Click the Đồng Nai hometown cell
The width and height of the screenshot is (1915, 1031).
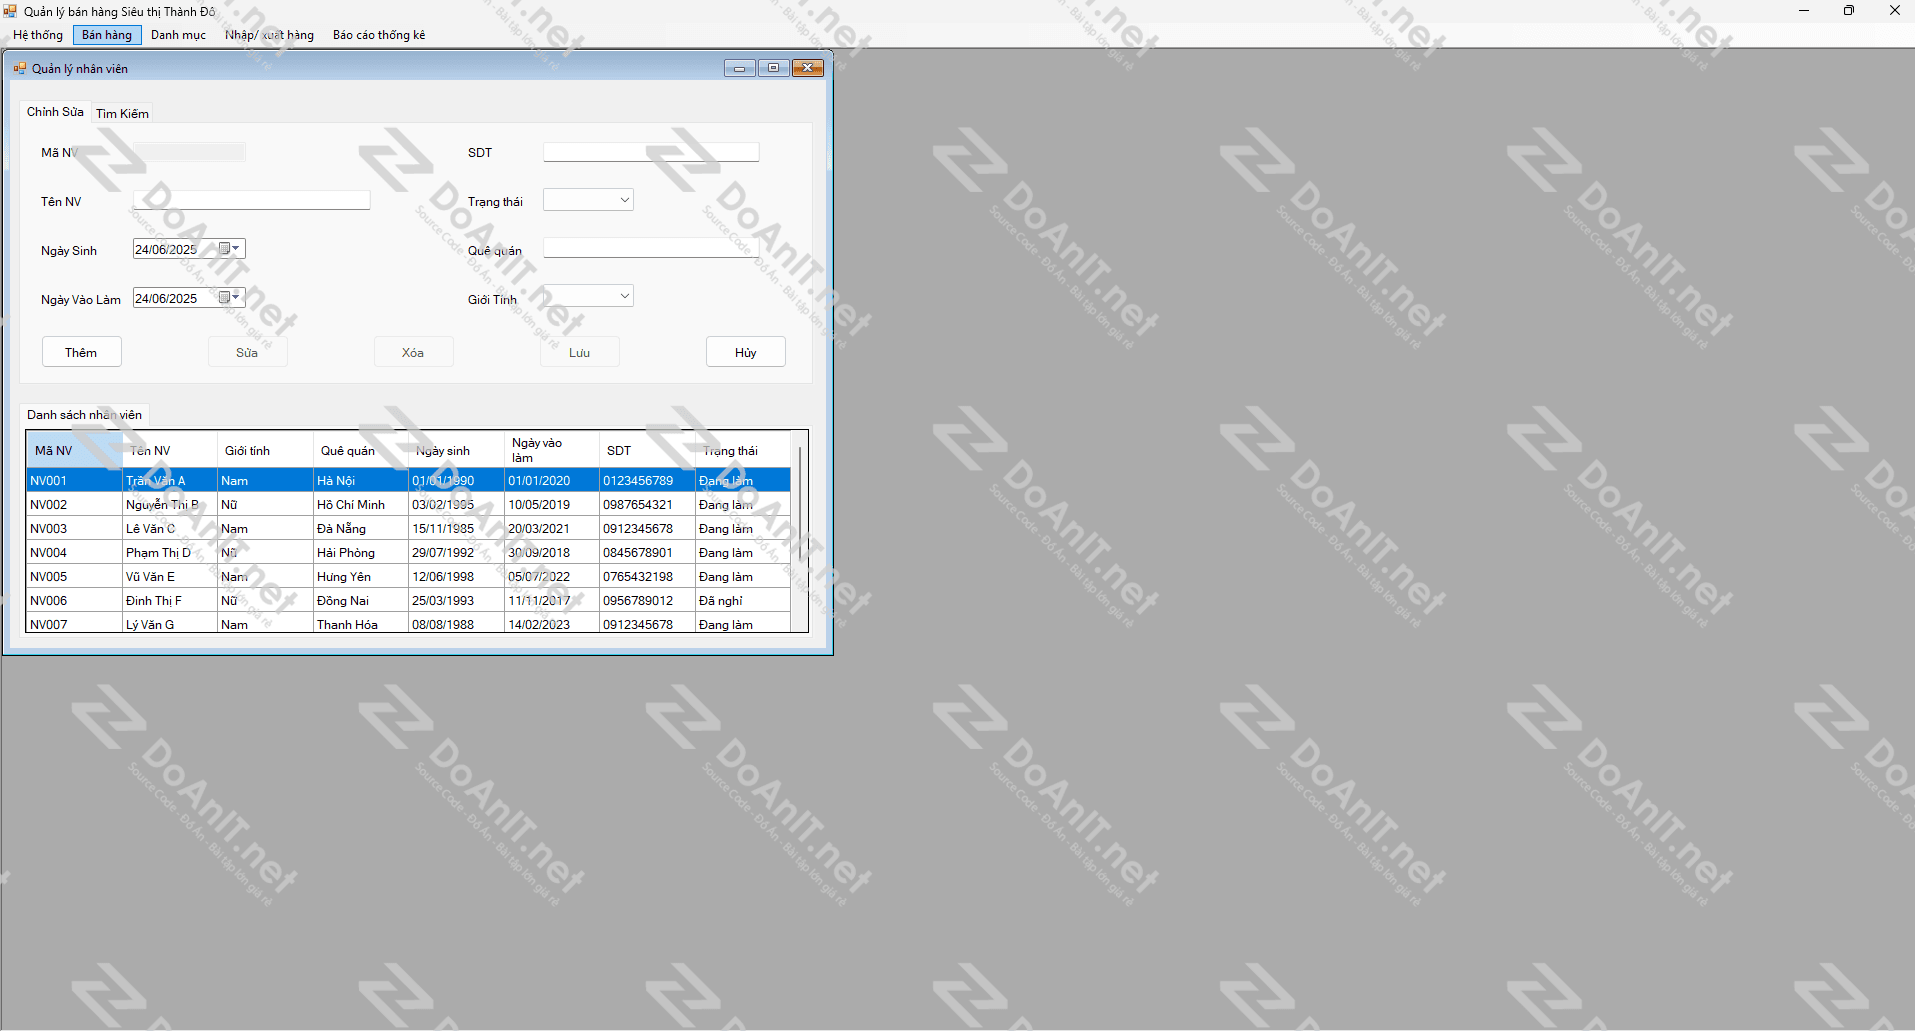click(361, 601)
